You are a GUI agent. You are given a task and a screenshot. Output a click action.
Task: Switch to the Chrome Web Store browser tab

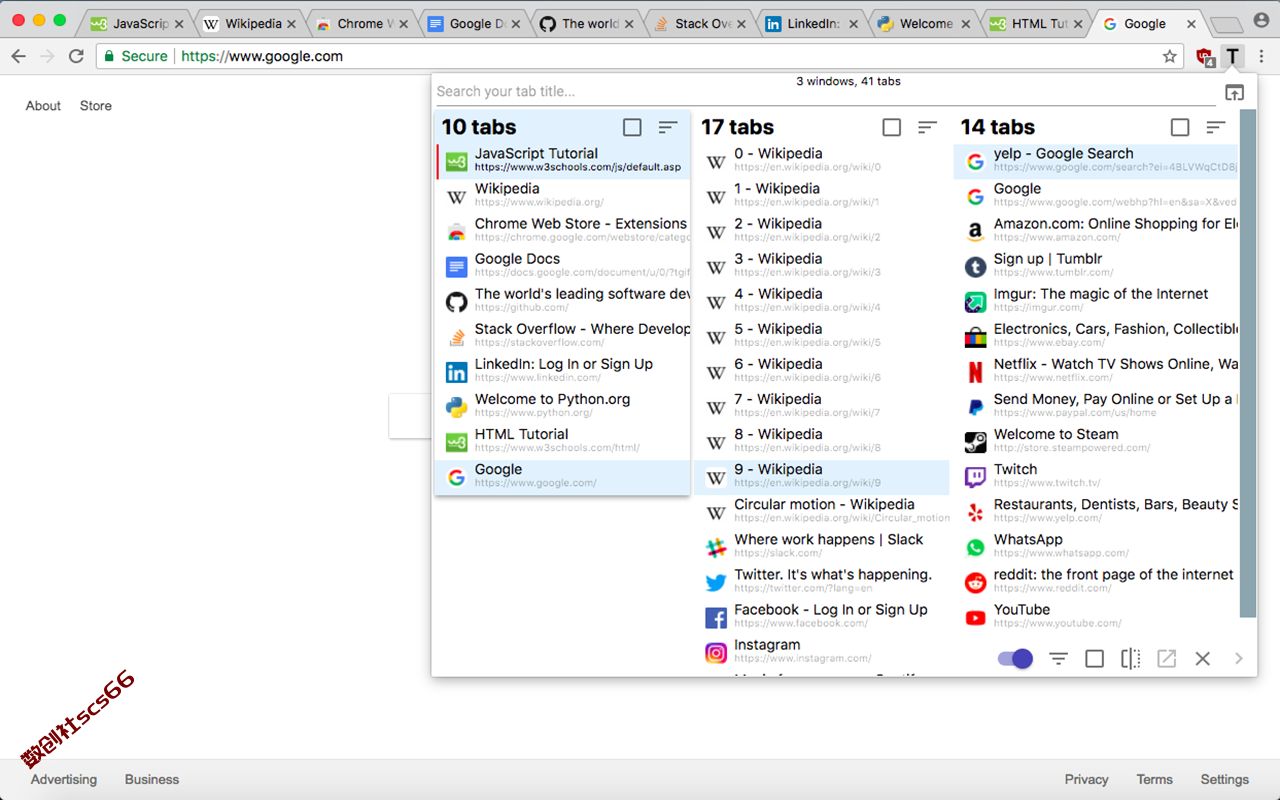(x=363, y=23)
